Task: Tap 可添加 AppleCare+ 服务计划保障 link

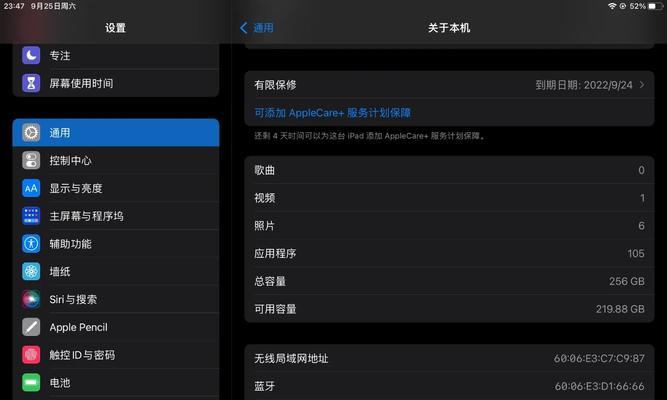Action: (333, 113)
